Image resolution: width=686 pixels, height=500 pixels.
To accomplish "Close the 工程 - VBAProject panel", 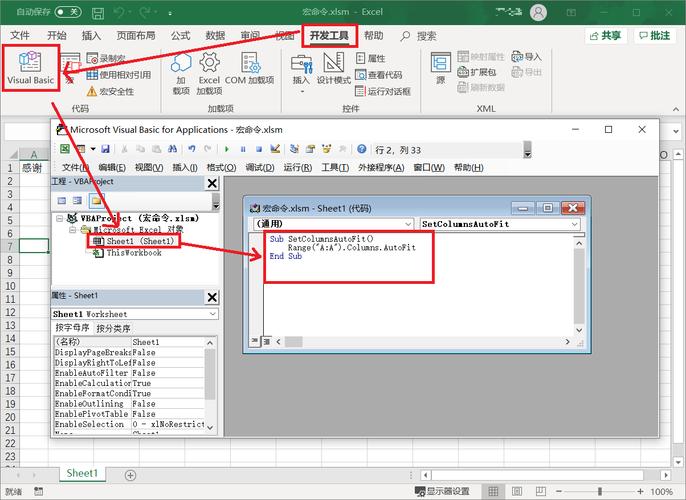I will pos(212,183).
